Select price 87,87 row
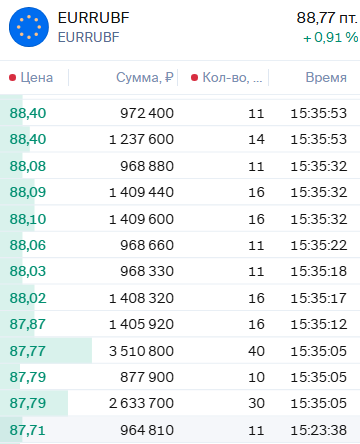The width and height of the screenshot is (360, 444). (180, 324)
